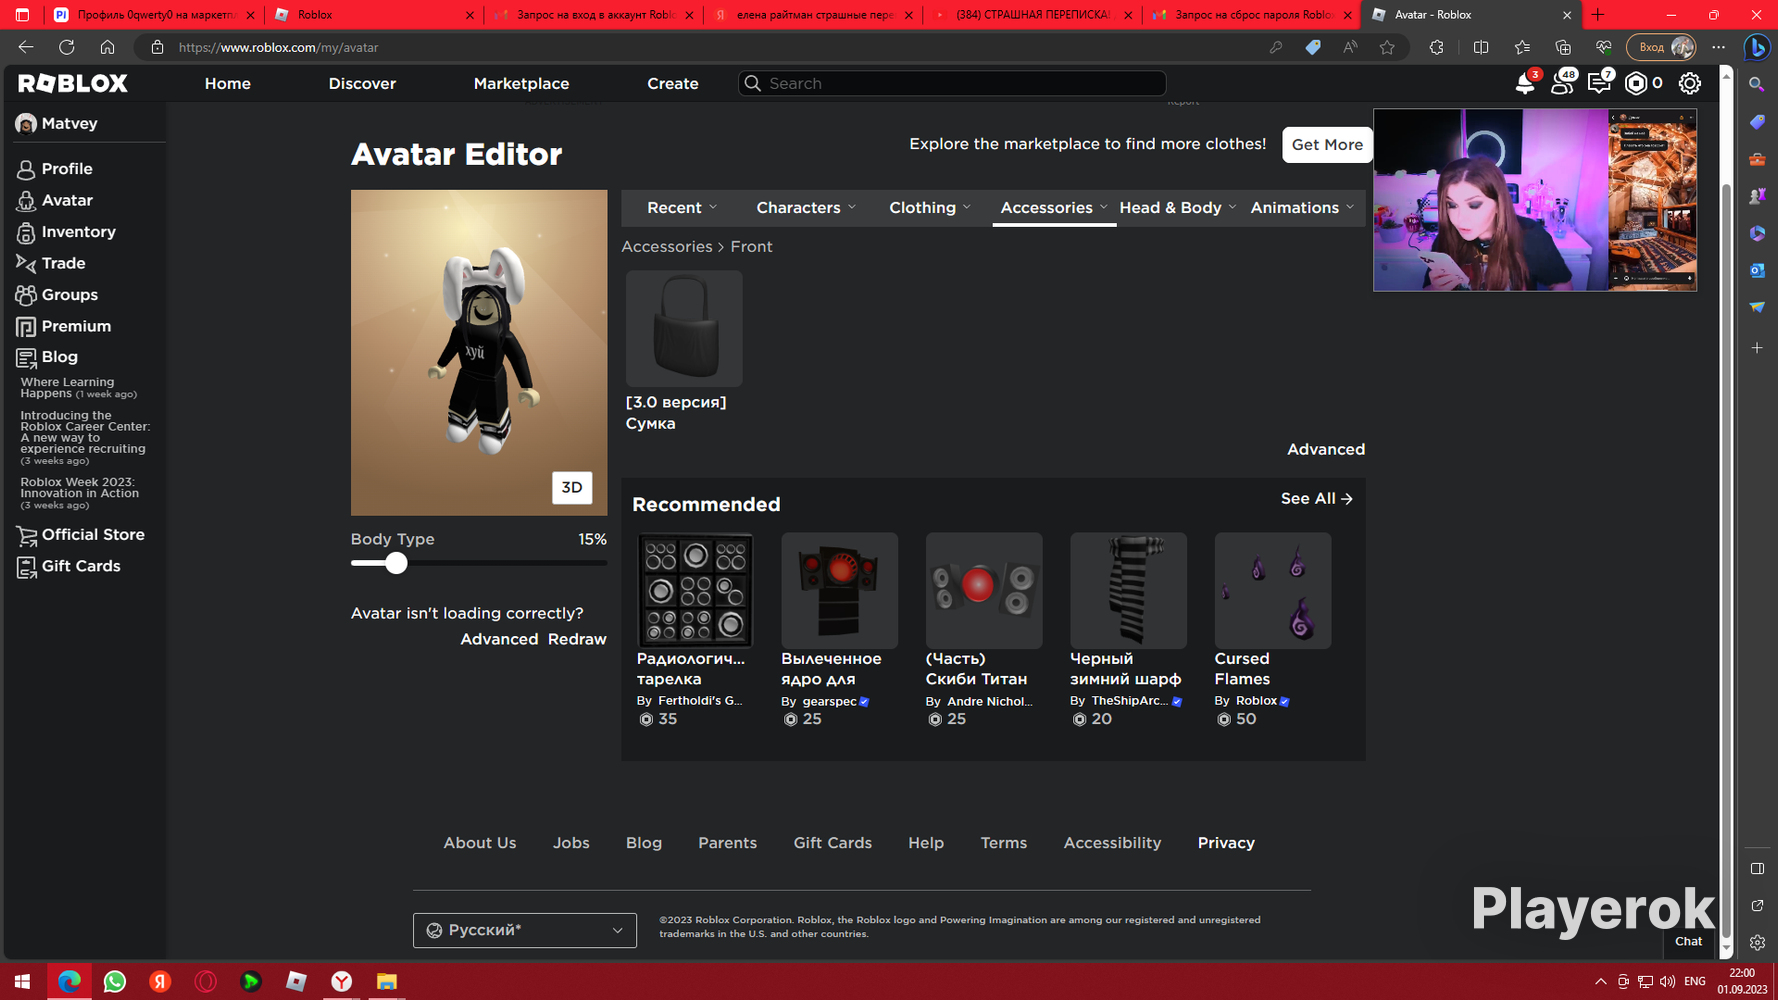Open Official Store in sidebar
Screen dimensions: 1778x1000
tap(93, 535)
